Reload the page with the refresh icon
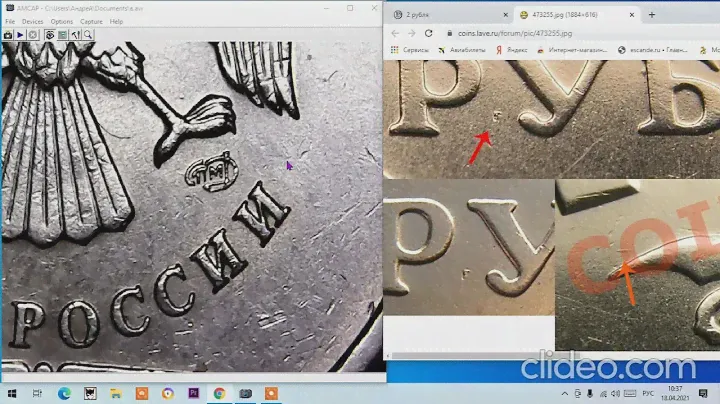Viewport: 720px width, 404px height. 431,33
